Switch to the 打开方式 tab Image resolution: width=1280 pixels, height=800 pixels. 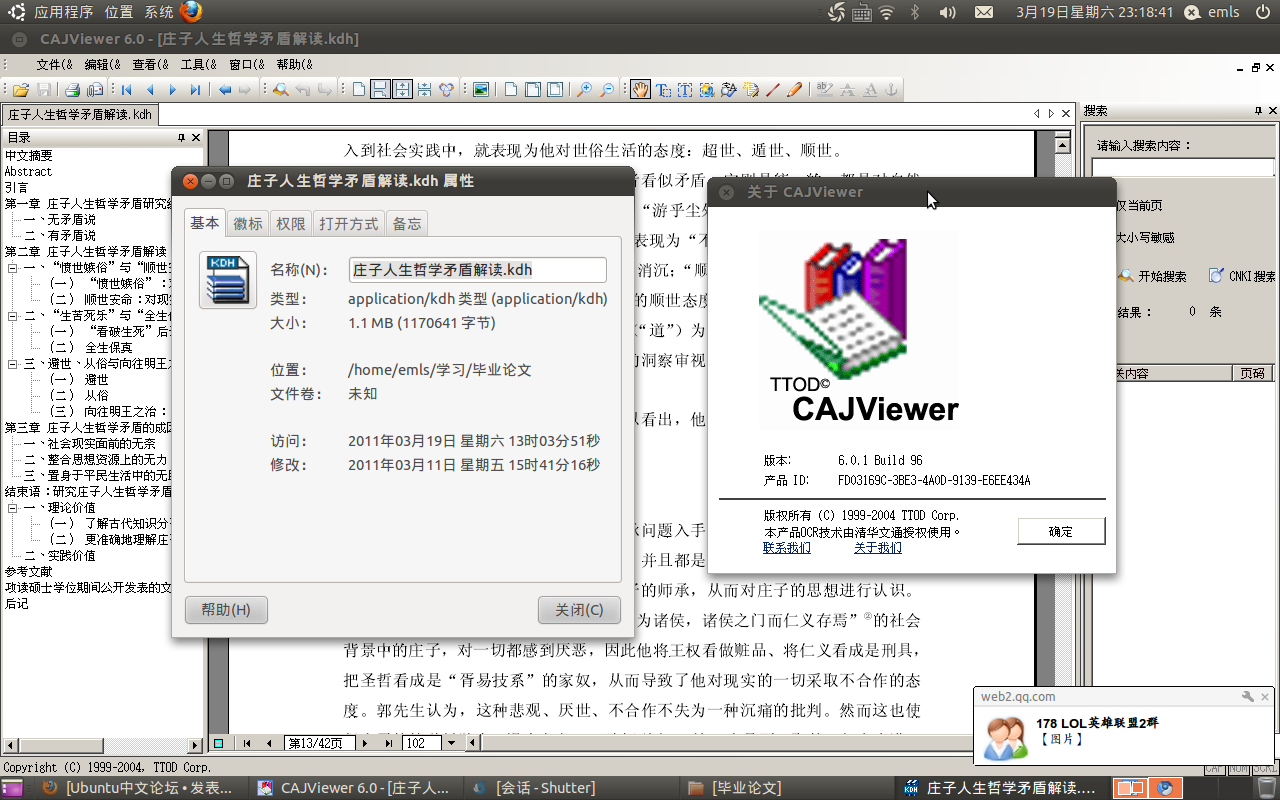pyautogui.click(x=349, y=224)
